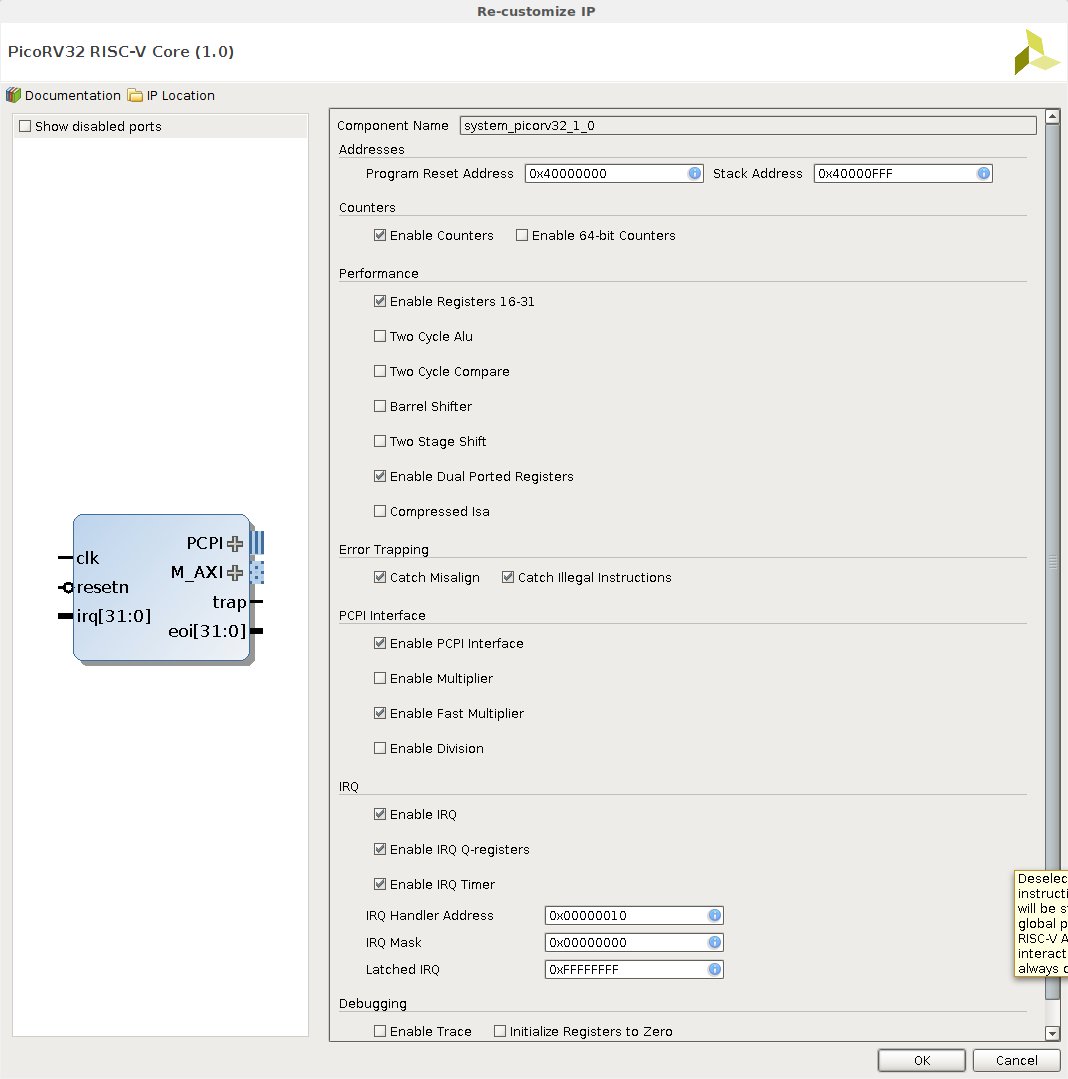Viewport: 1068px width, 1079px height.
Task: Enable Two Stage Shift checkbox
Action: pos(380,441)
